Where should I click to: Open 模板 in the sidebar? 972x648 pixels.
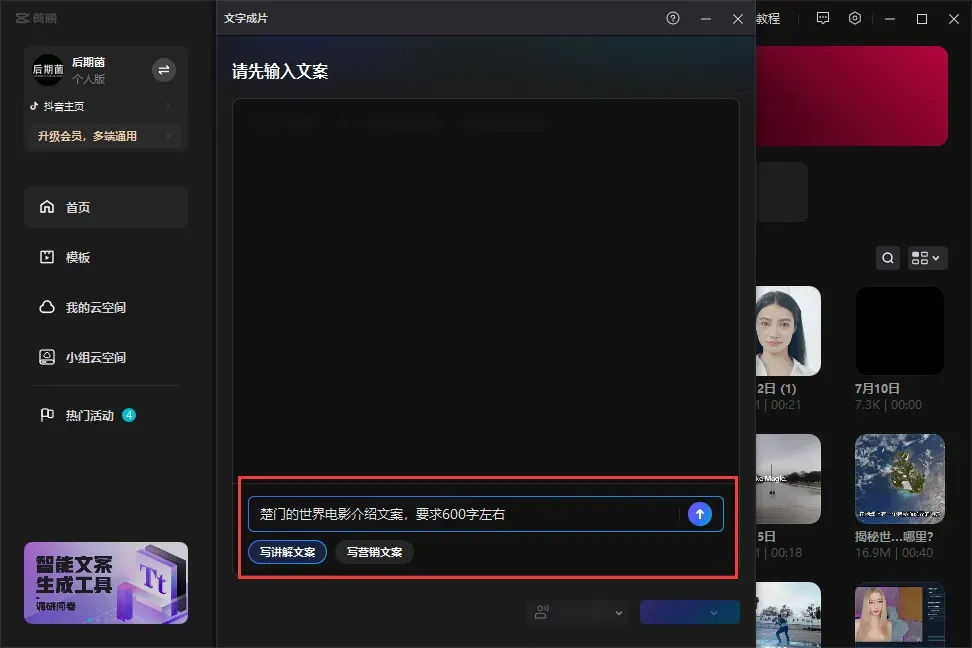coord(106,257)
